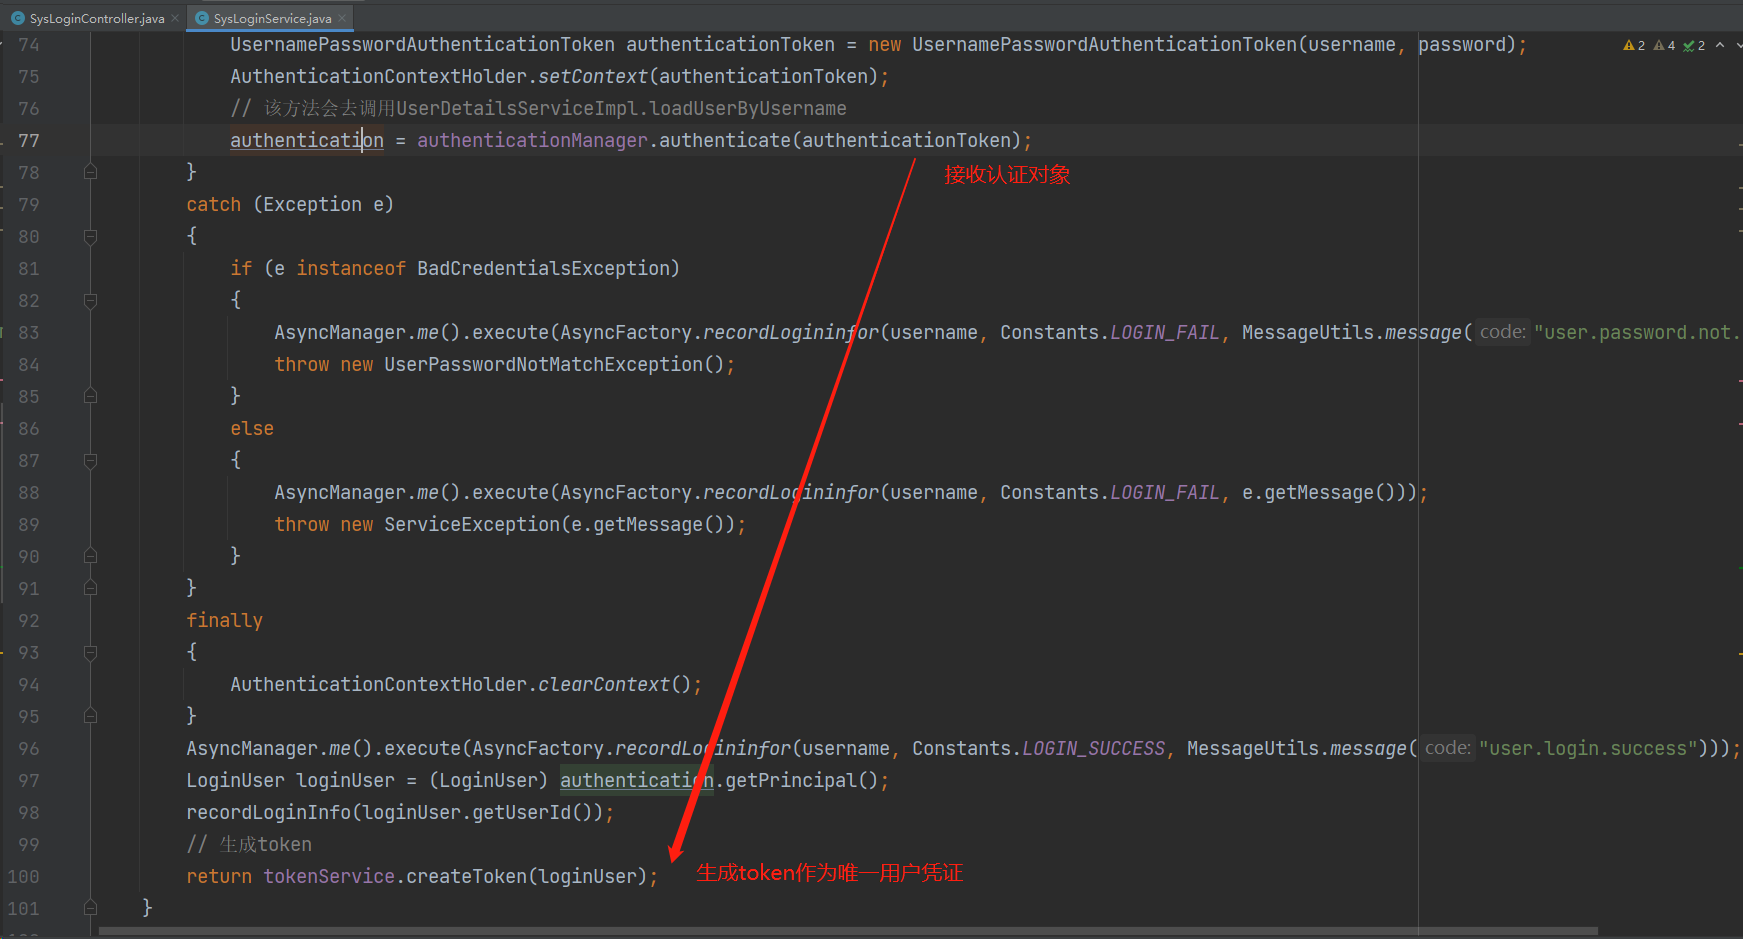
Task: Click the 'else' keyword on line 86
Action: click(x=252, y=429)
